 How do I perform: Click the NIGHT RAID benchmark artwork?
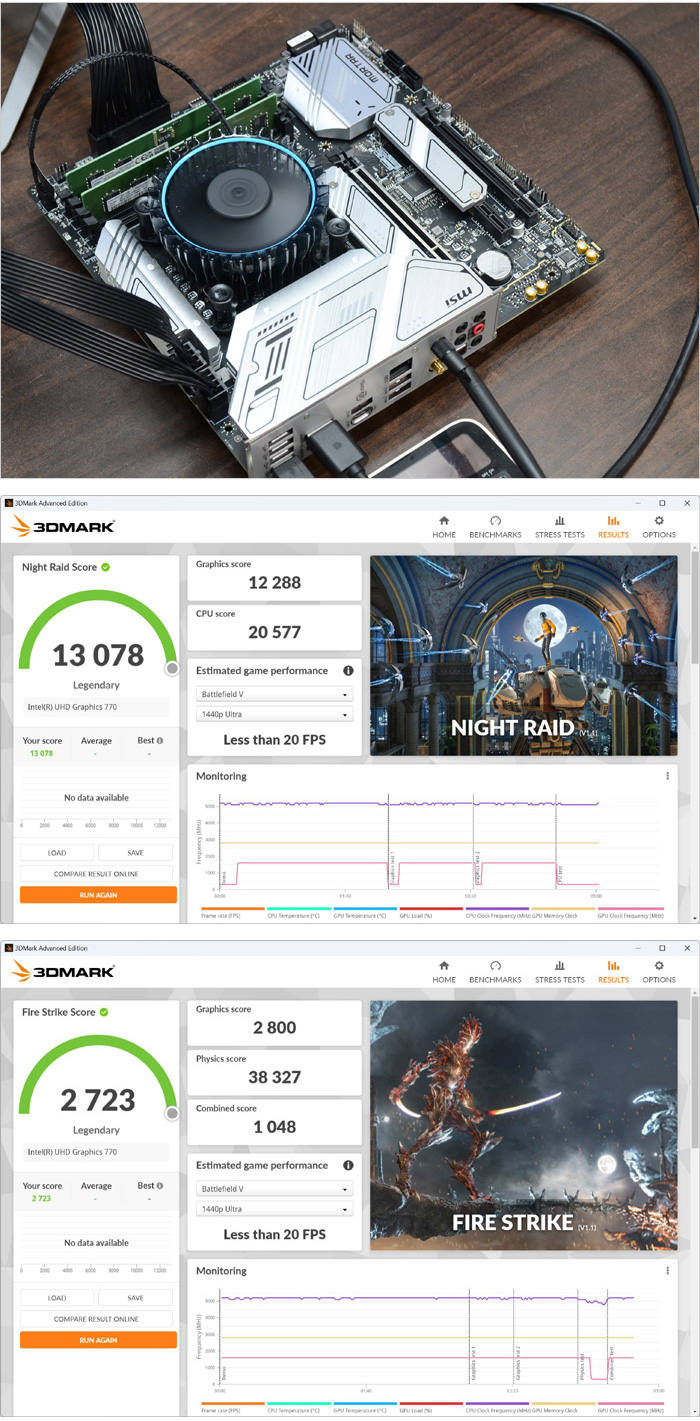coord(523,656)
